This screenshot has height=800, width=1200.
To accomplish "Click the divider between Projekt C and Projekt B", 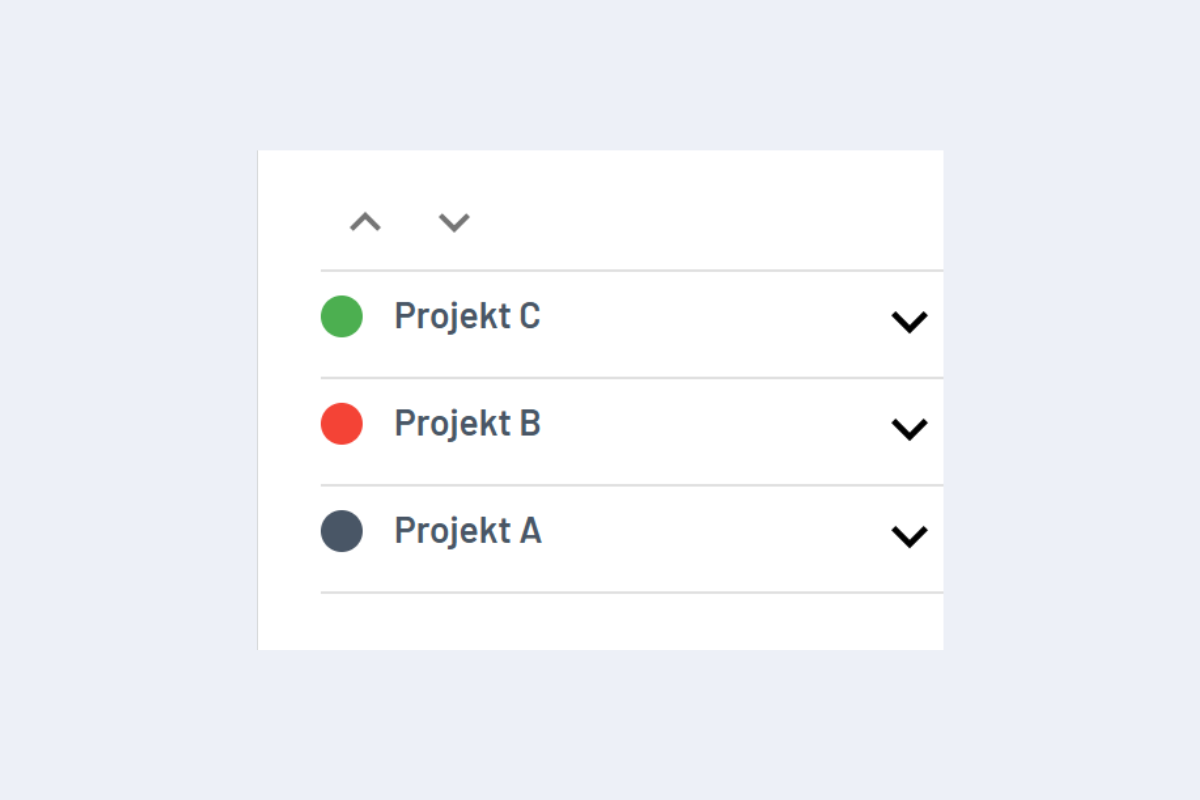I will (630, 378).
